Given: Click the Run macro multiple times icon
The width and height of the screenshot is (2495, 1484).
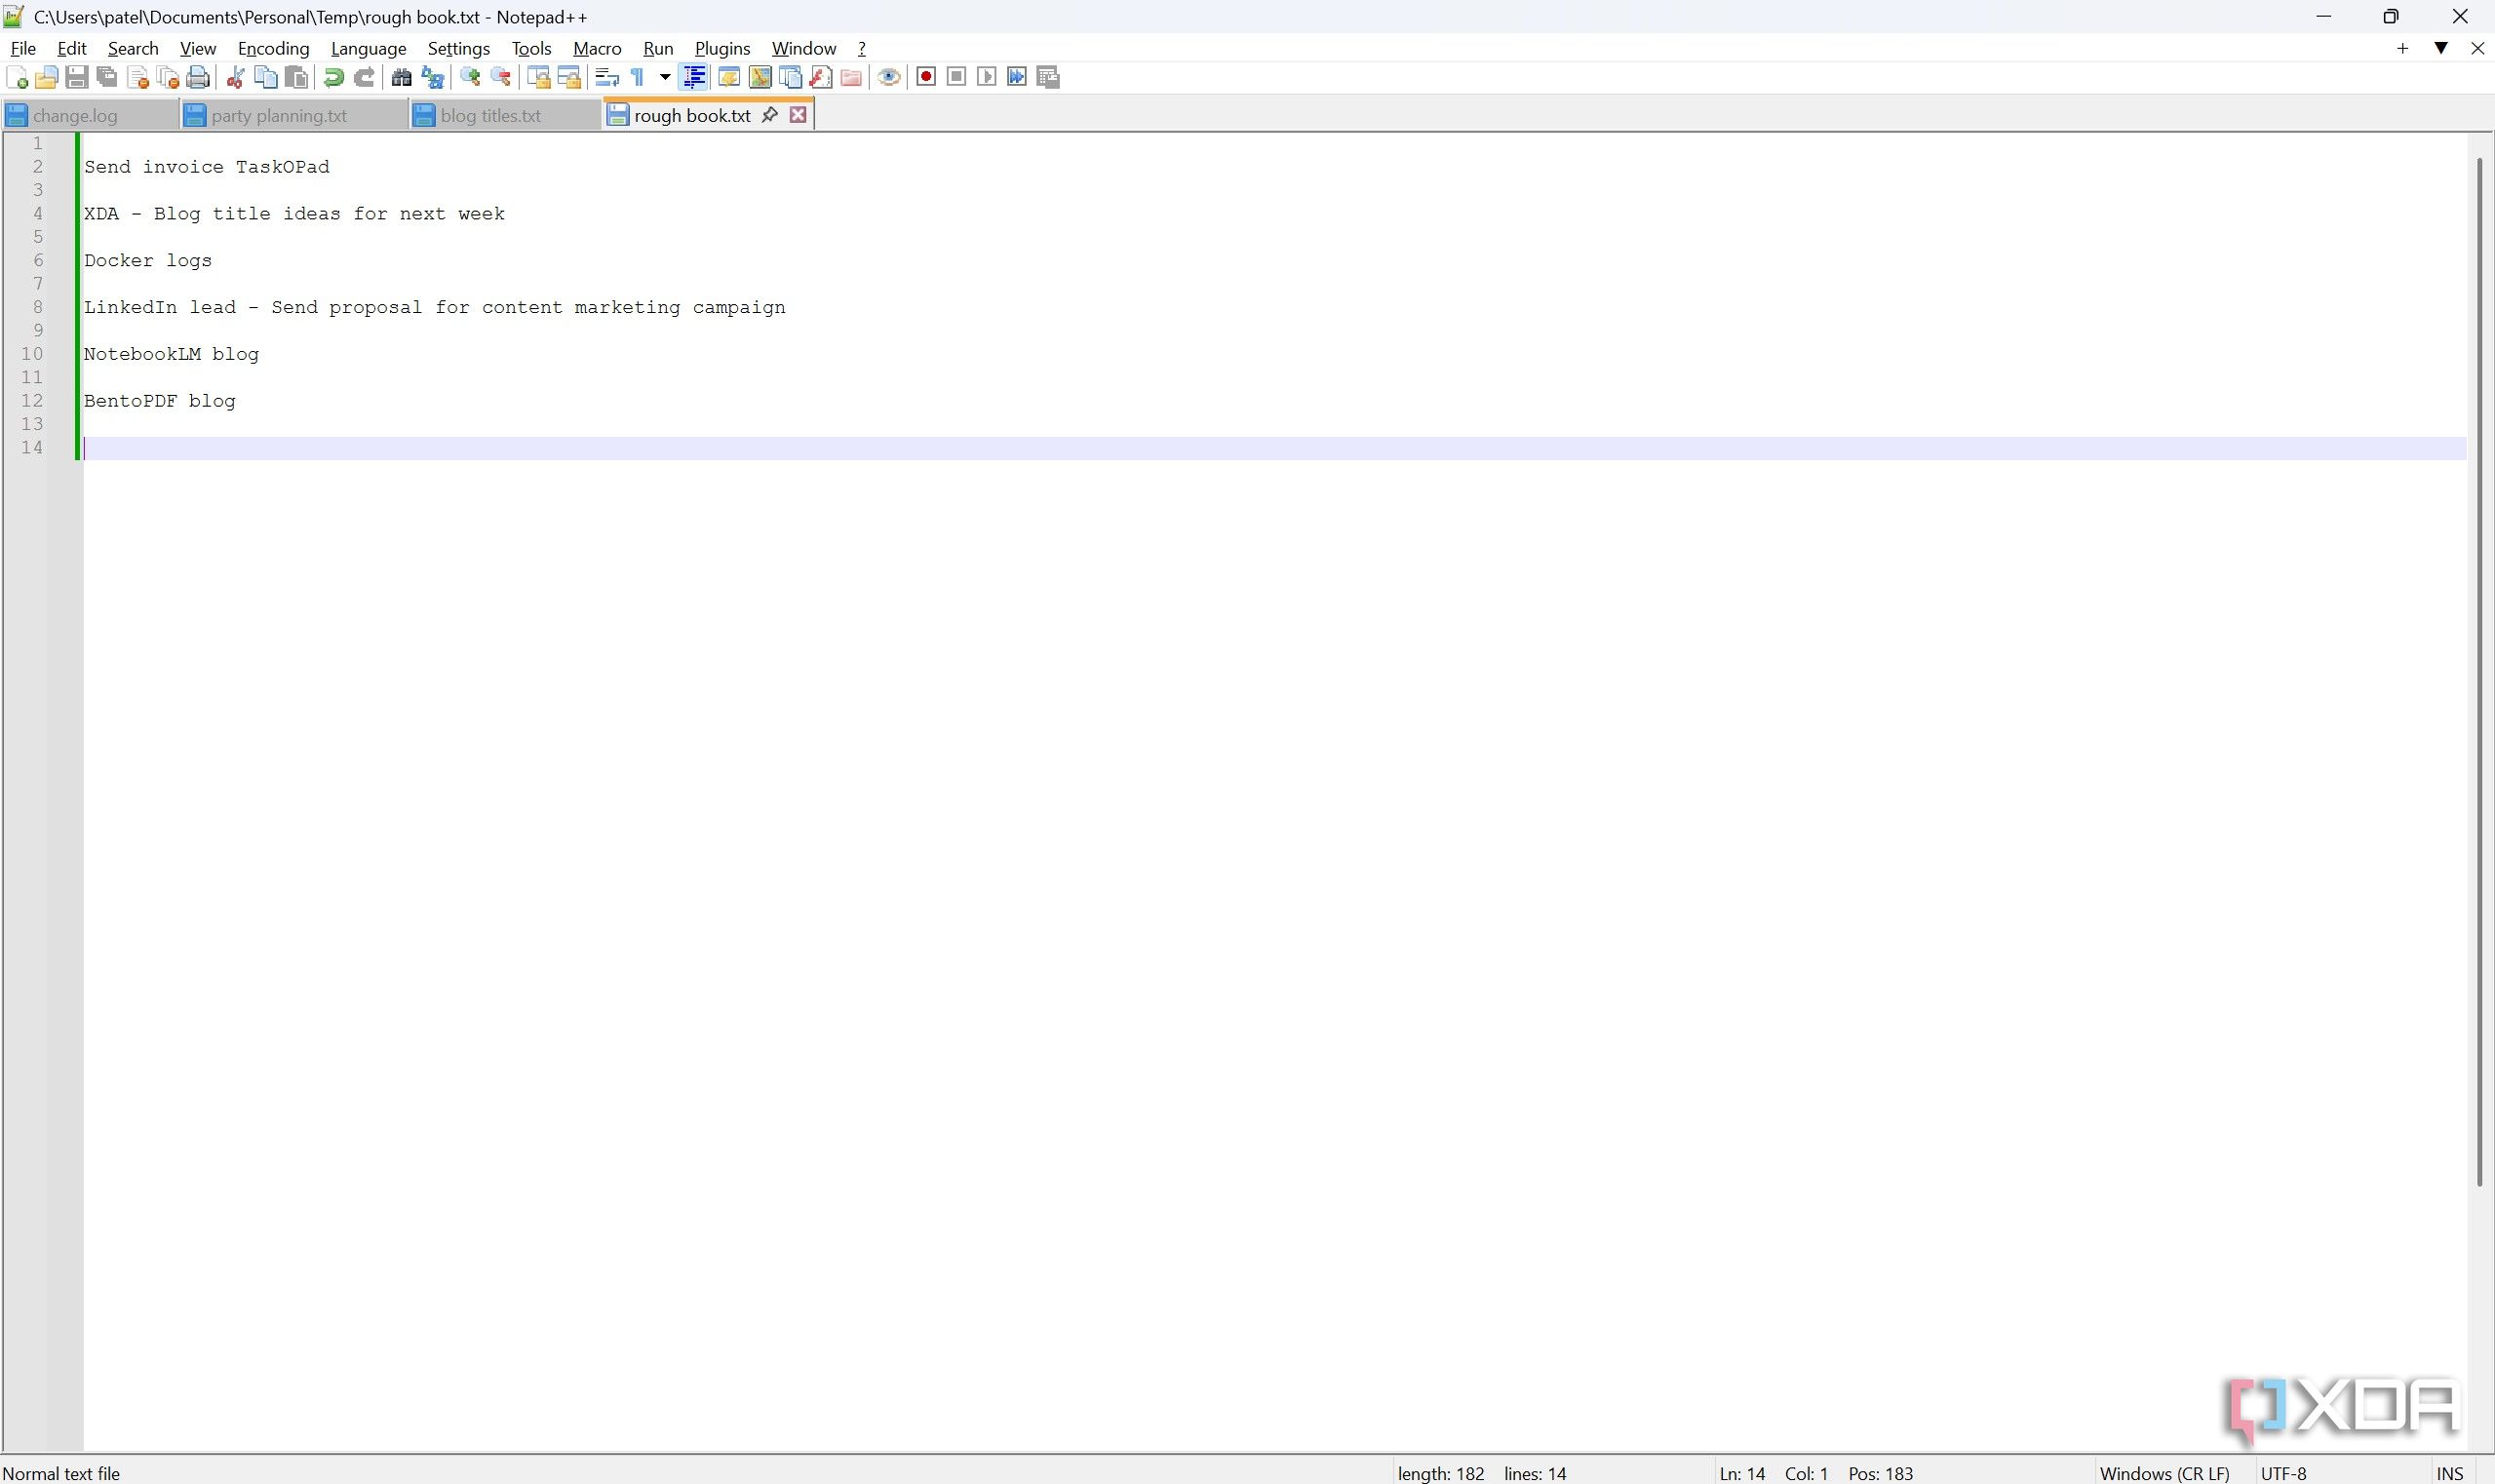Looking at the screenshot, I should tap(1017, 77).
